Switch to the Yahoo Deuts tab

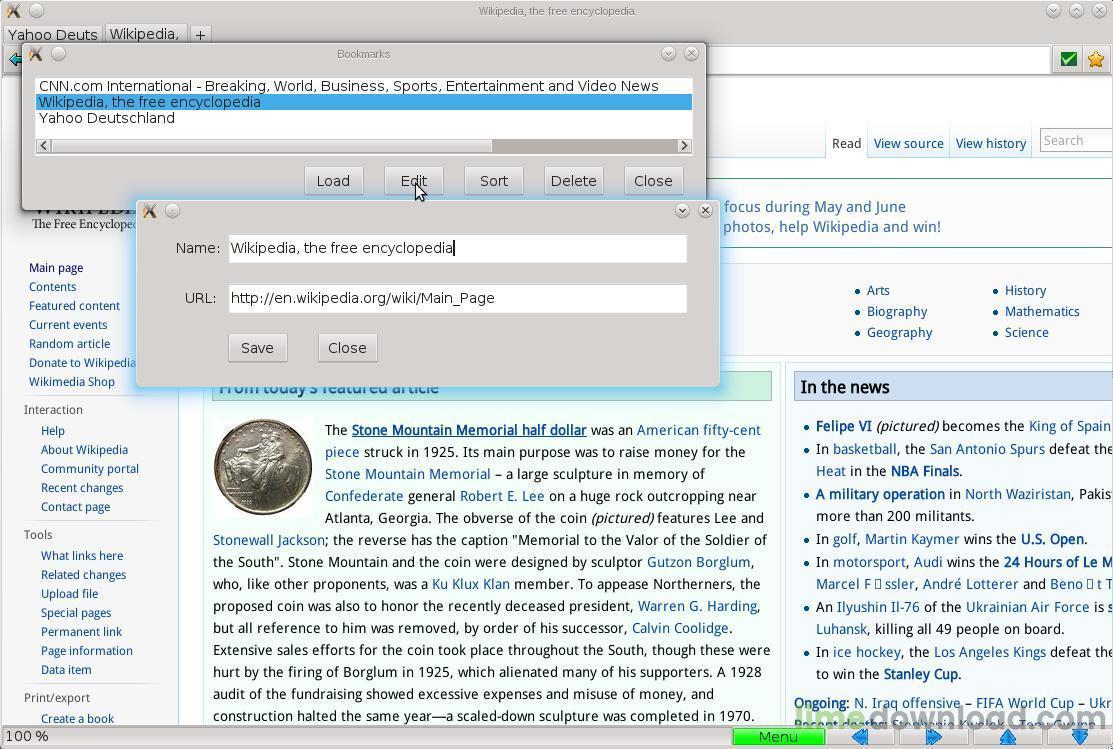coord(53,35)
